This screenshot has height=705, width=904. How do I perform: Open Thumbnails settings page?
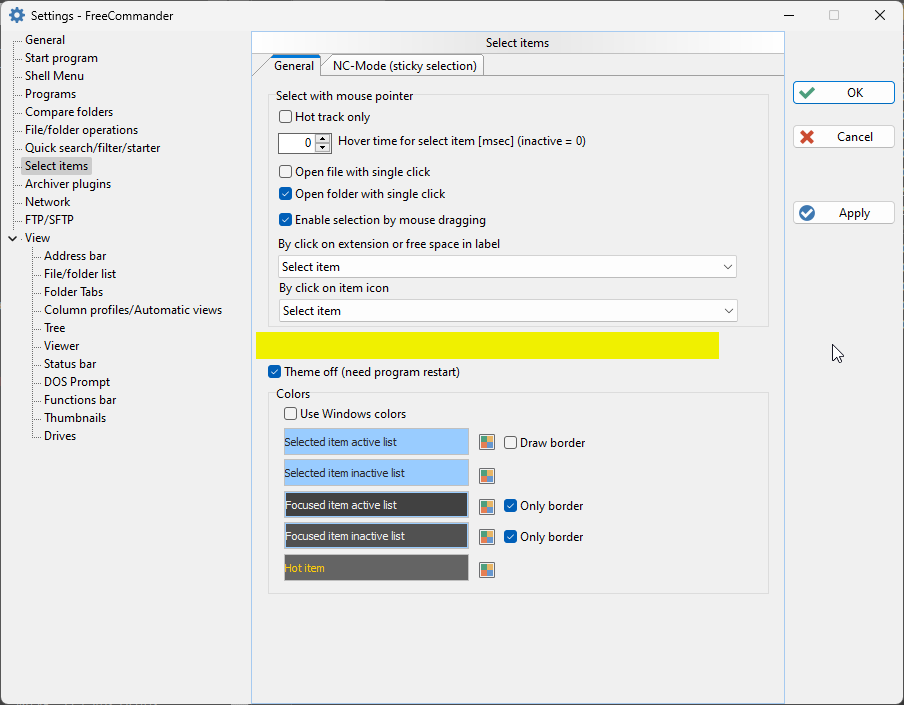click(75, 418)
